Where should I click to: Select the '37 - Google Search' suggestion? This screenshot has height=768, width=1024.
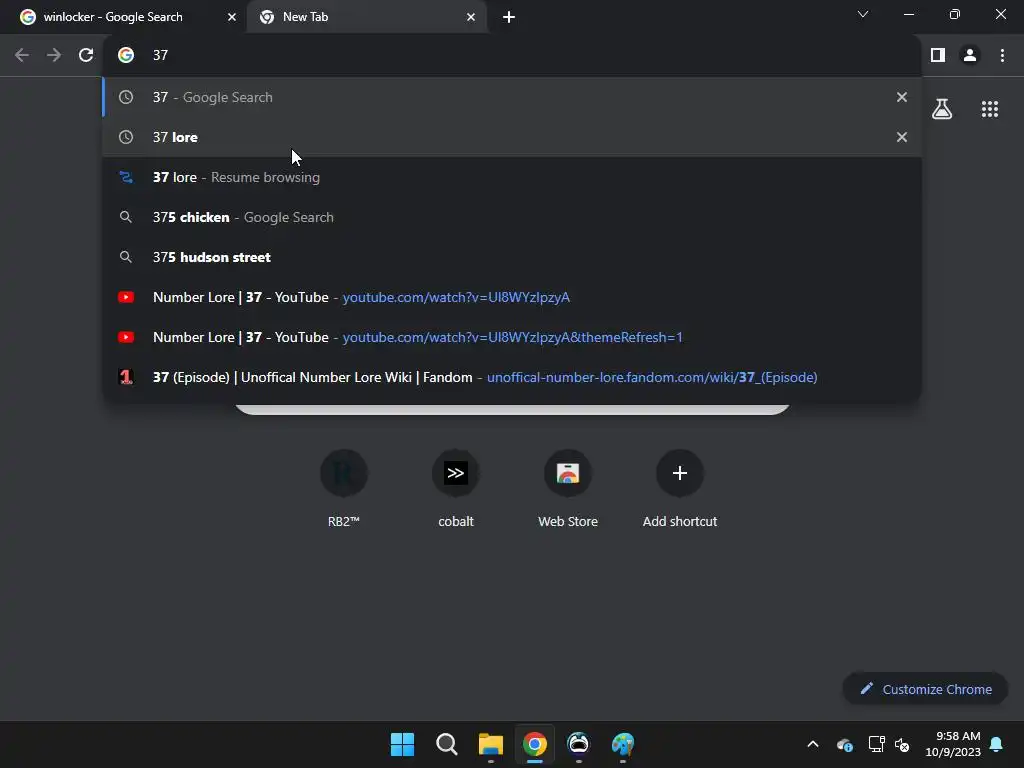coord(512,97)
